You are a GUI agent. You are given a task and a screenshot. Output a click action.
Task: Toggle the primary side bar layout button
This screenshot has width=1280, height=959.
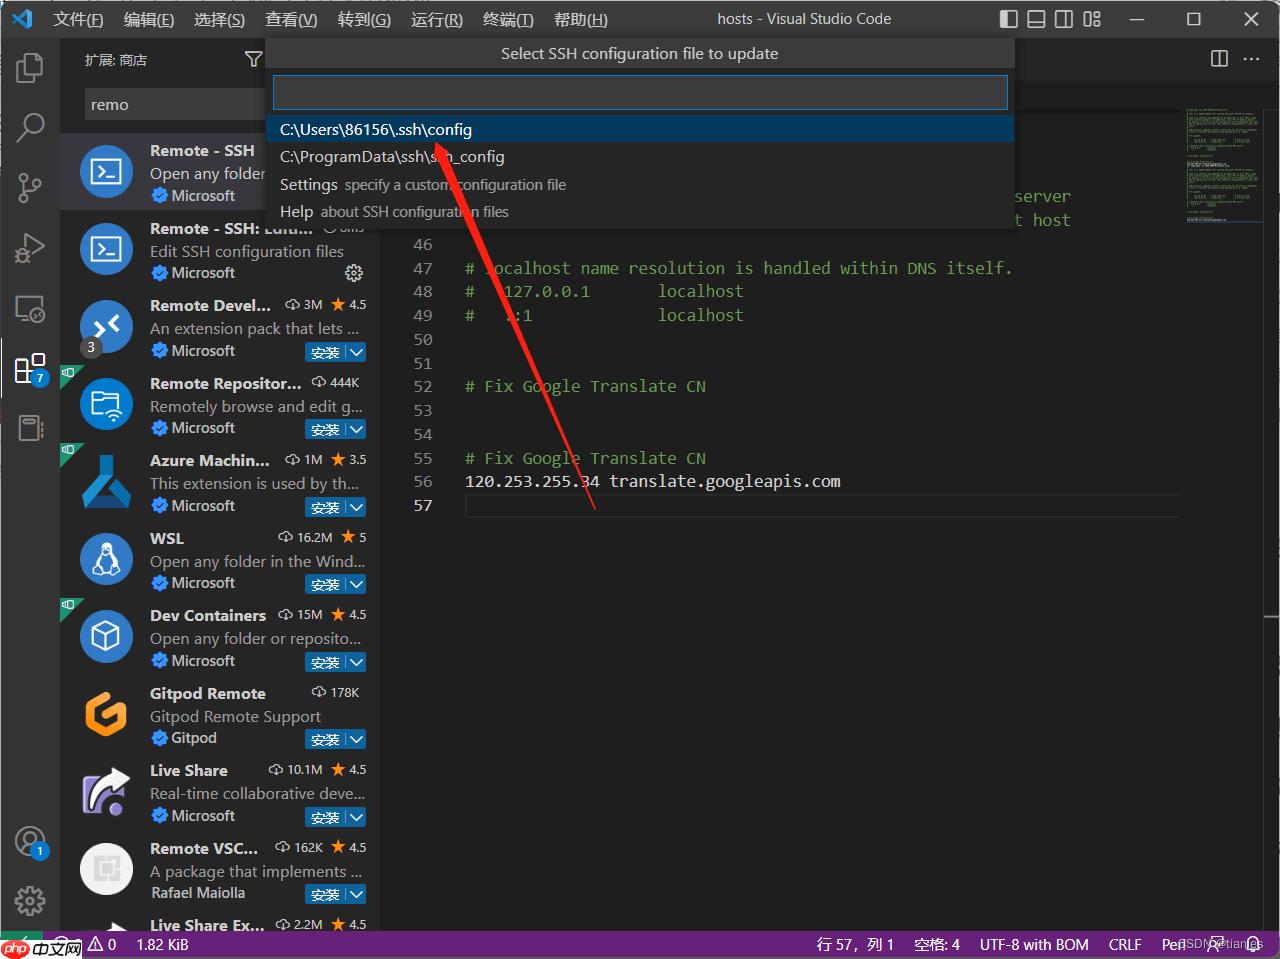pos(1009,19)
